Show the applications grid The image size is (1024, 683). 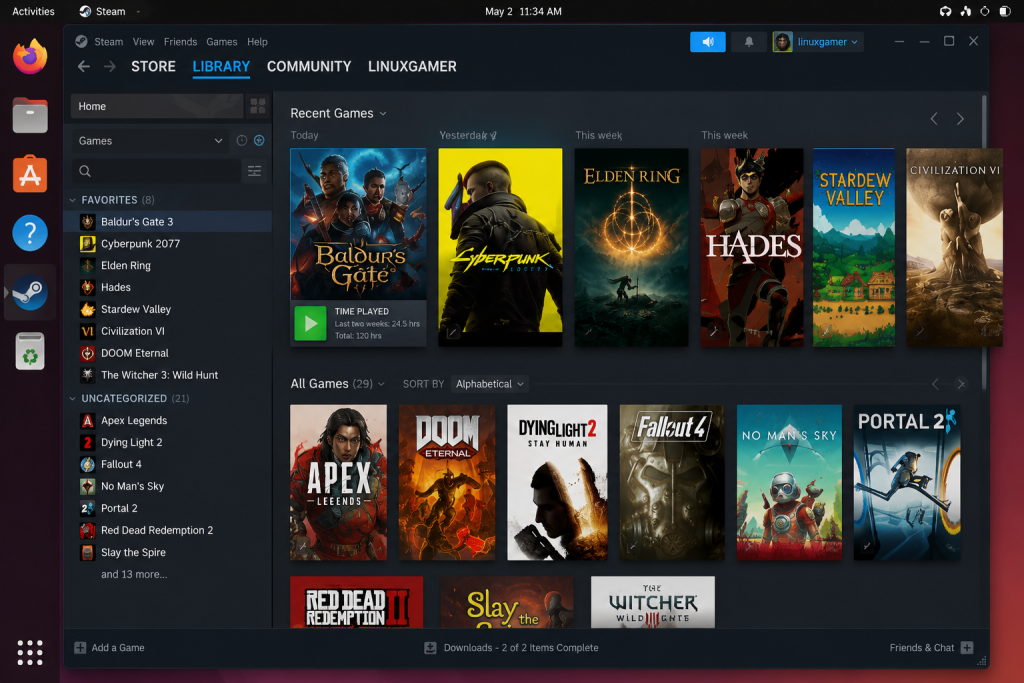click(x=30, y=652)
